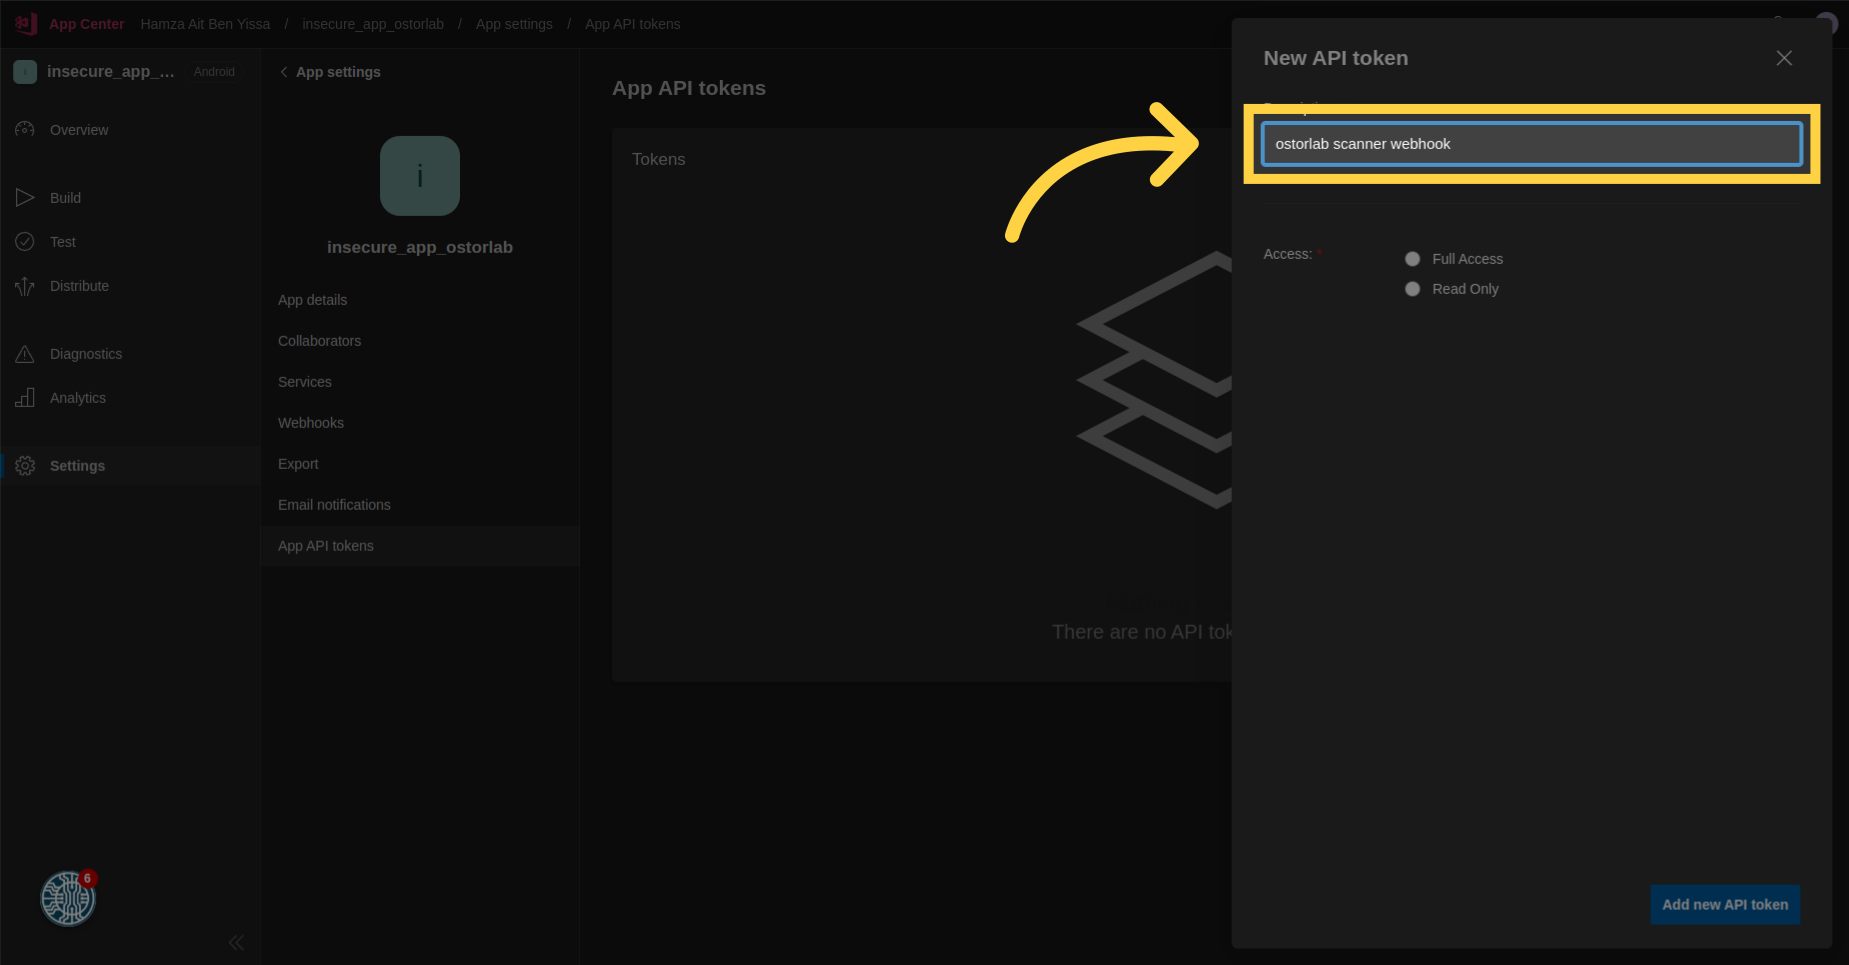Go back via App settings chevron
The image size is (1849, 965).
point(284,72)
